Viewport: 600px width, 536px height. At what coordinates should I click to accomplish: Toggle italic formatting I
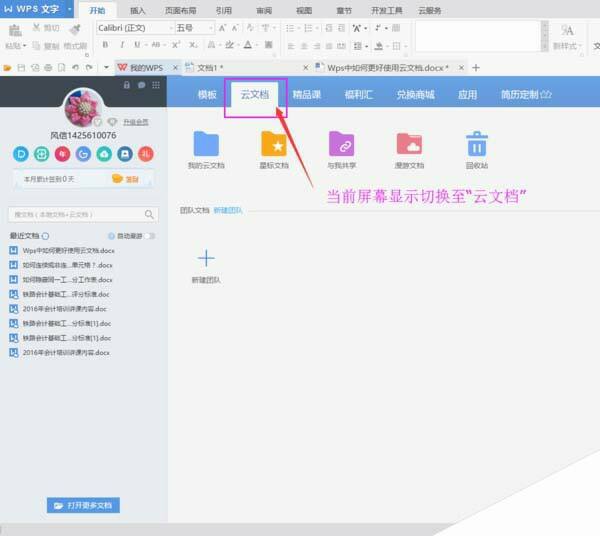point(122,45)
